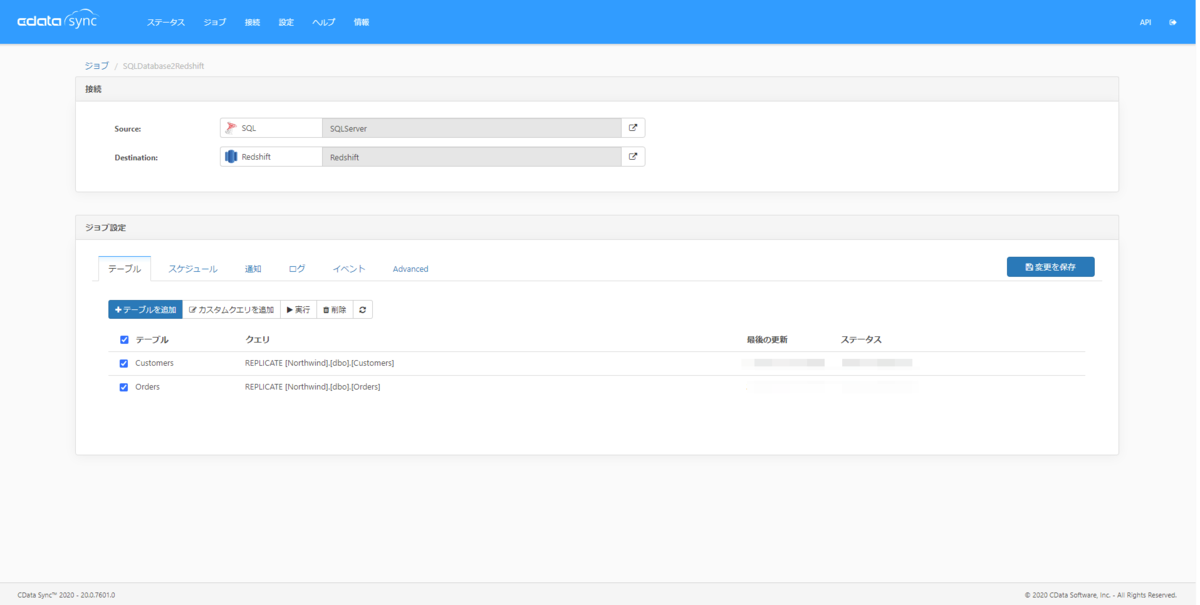Open the 設定 menu

pos(286,22)
